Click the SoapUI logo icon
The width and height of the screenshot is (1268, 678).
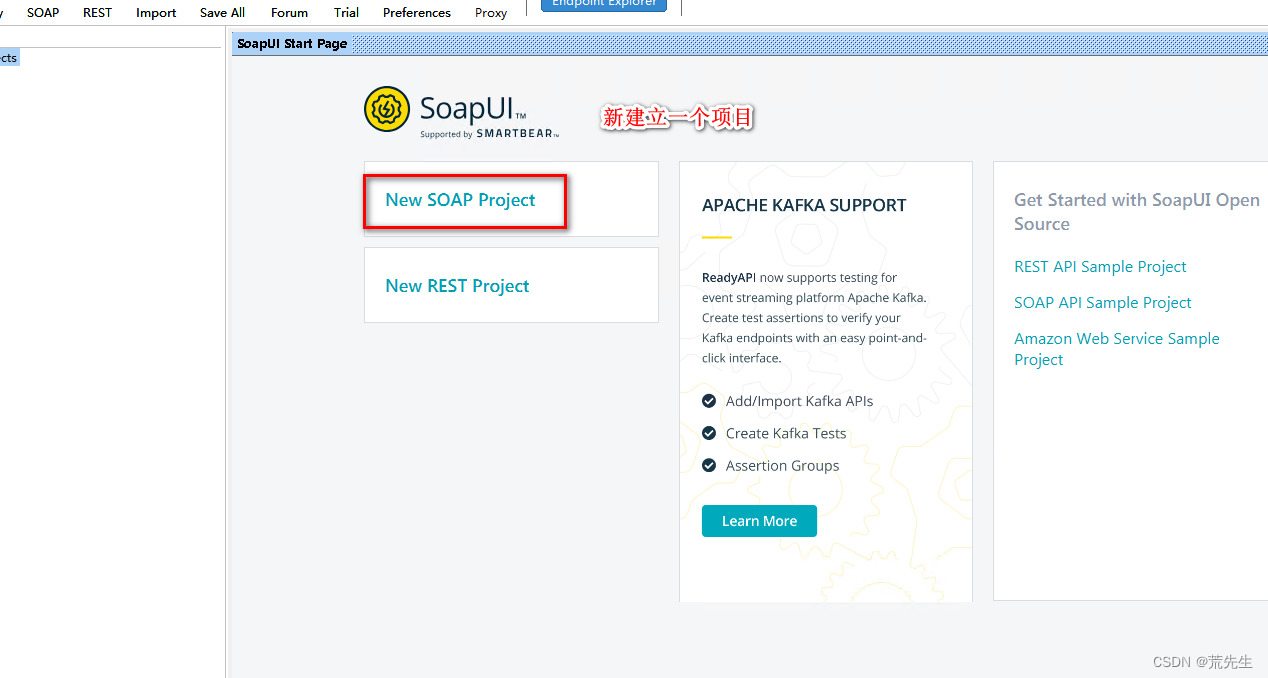click(387, 110)
